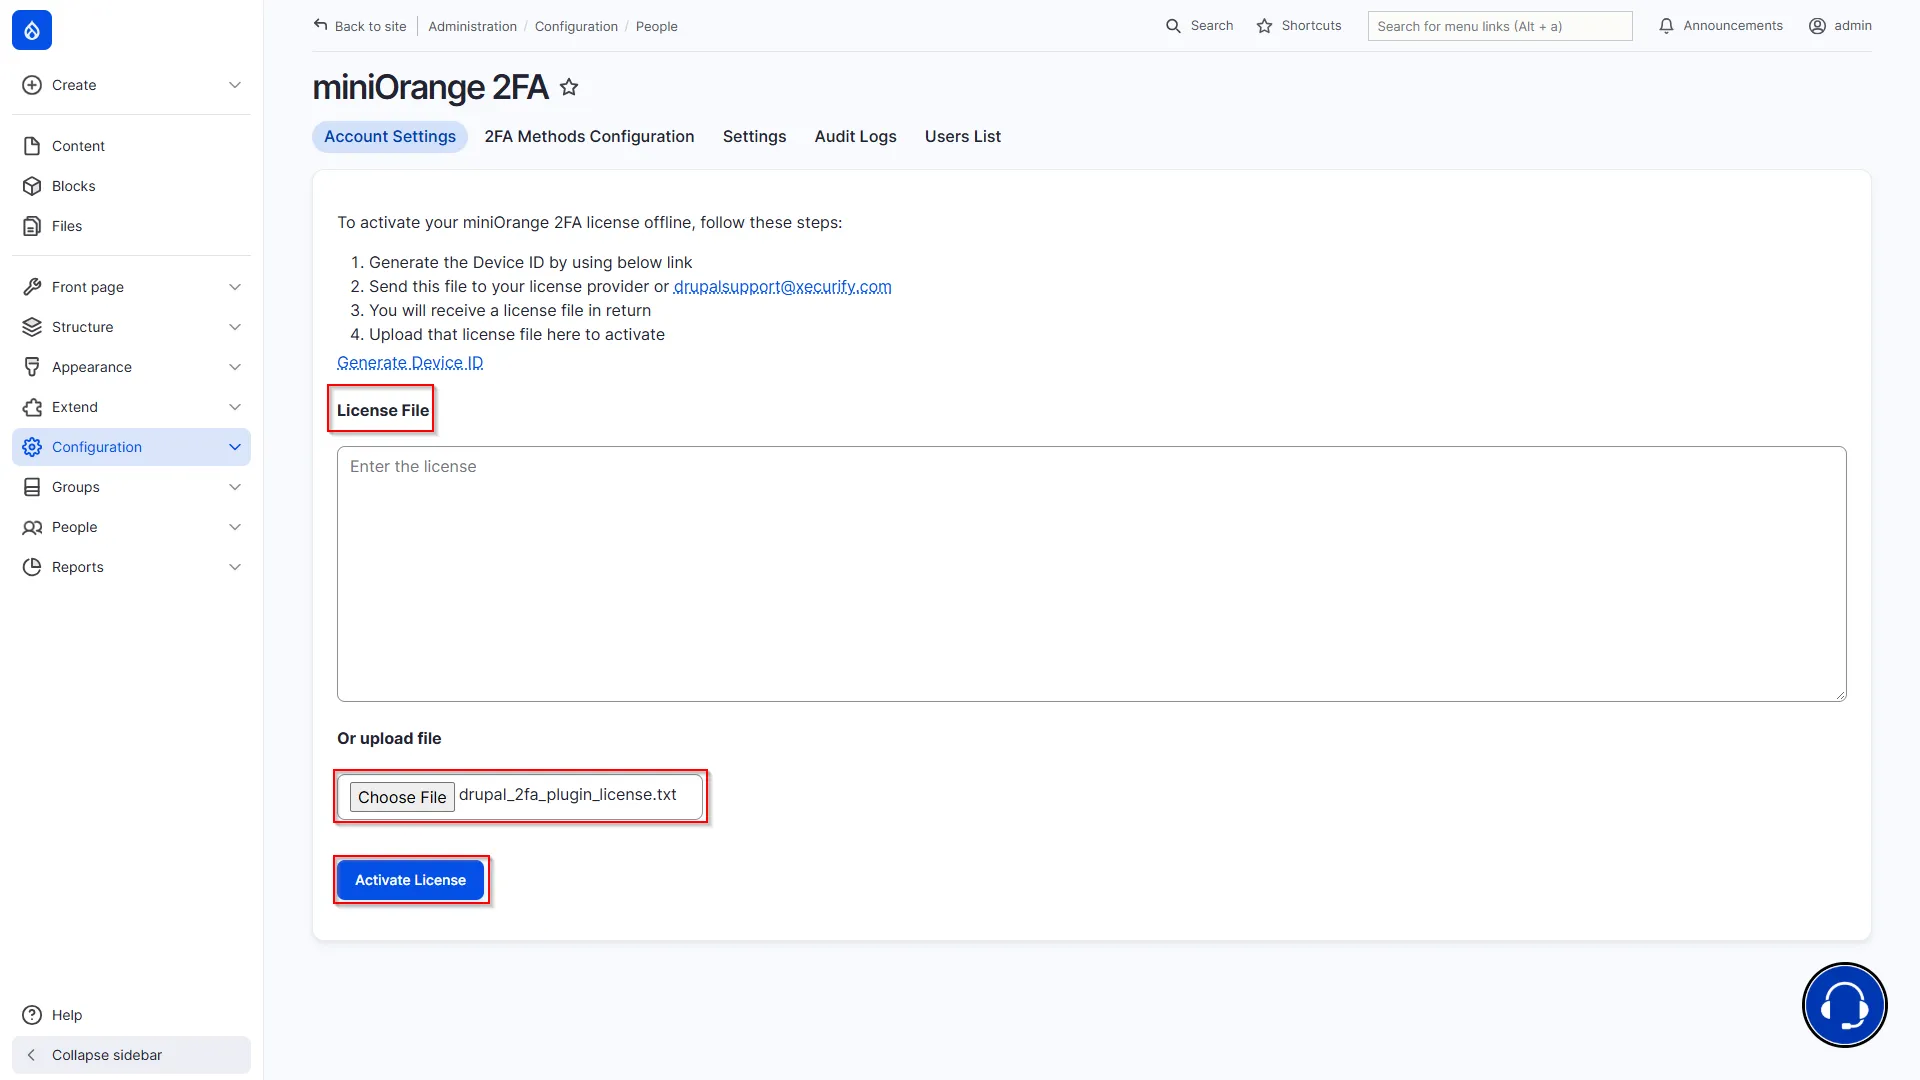Expand the Groups submenu chevron
The image size is (1920, 1080).
pos(235,487)
